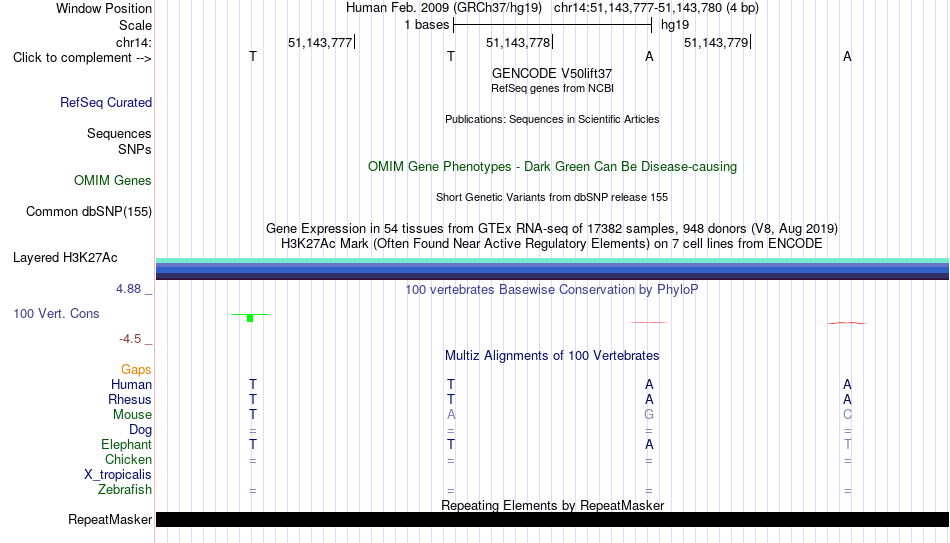Click the Layered H3K27Ac track label
This screenshot has height=543, width=950.
[x=65, y=258]
